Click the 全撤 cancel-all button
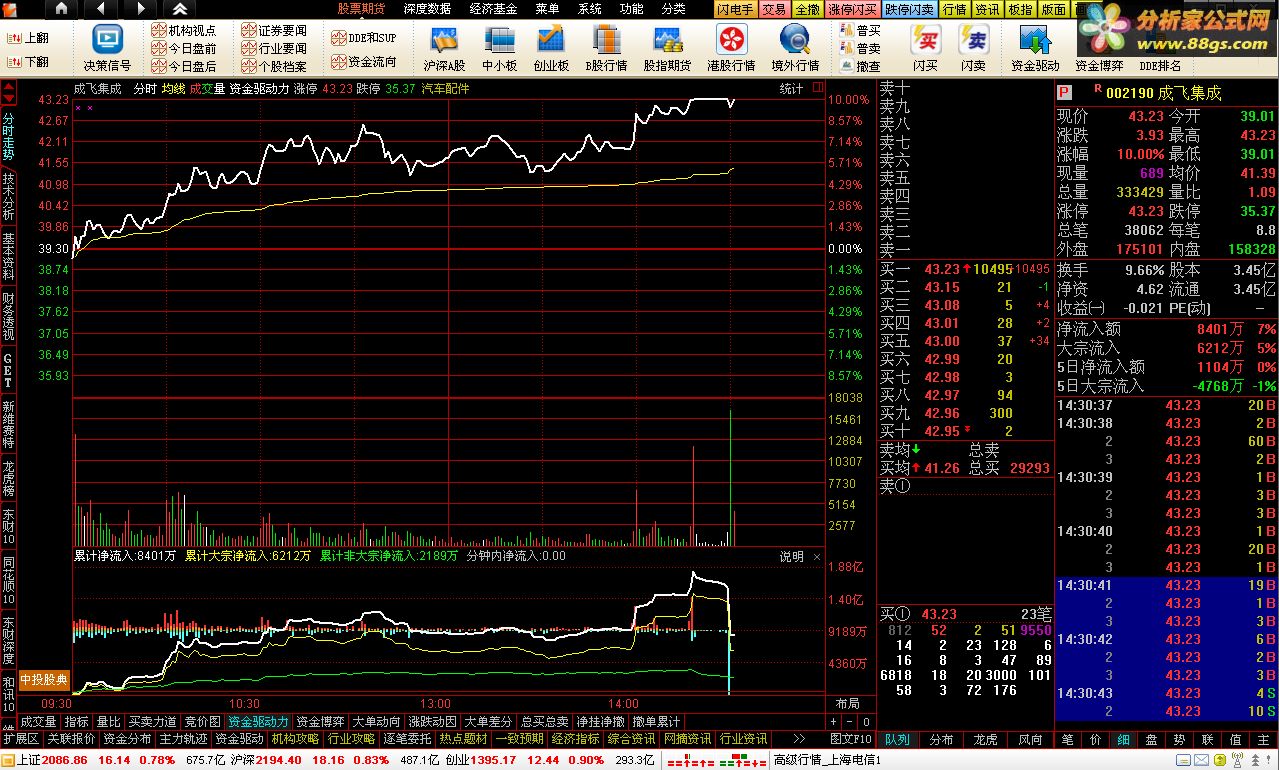Screen dimensions: 1279x770 click(808, 9)
